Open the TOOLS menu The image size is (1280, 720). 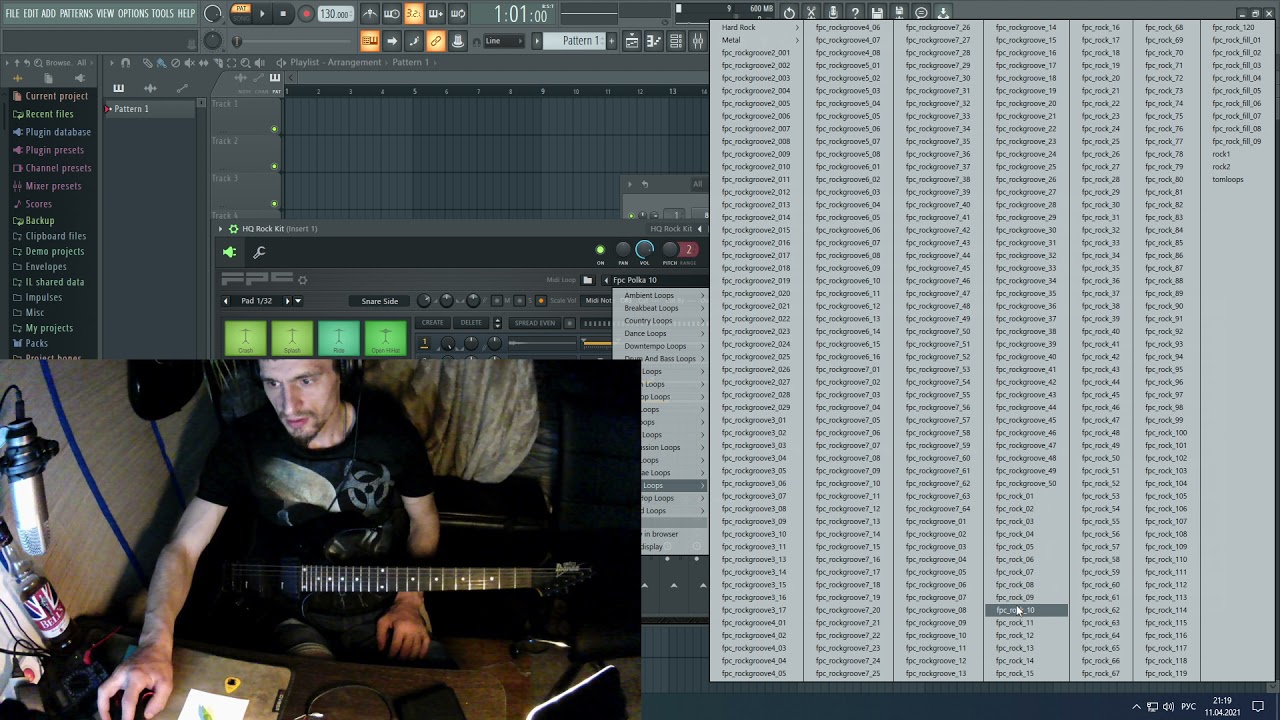point(162,13)
